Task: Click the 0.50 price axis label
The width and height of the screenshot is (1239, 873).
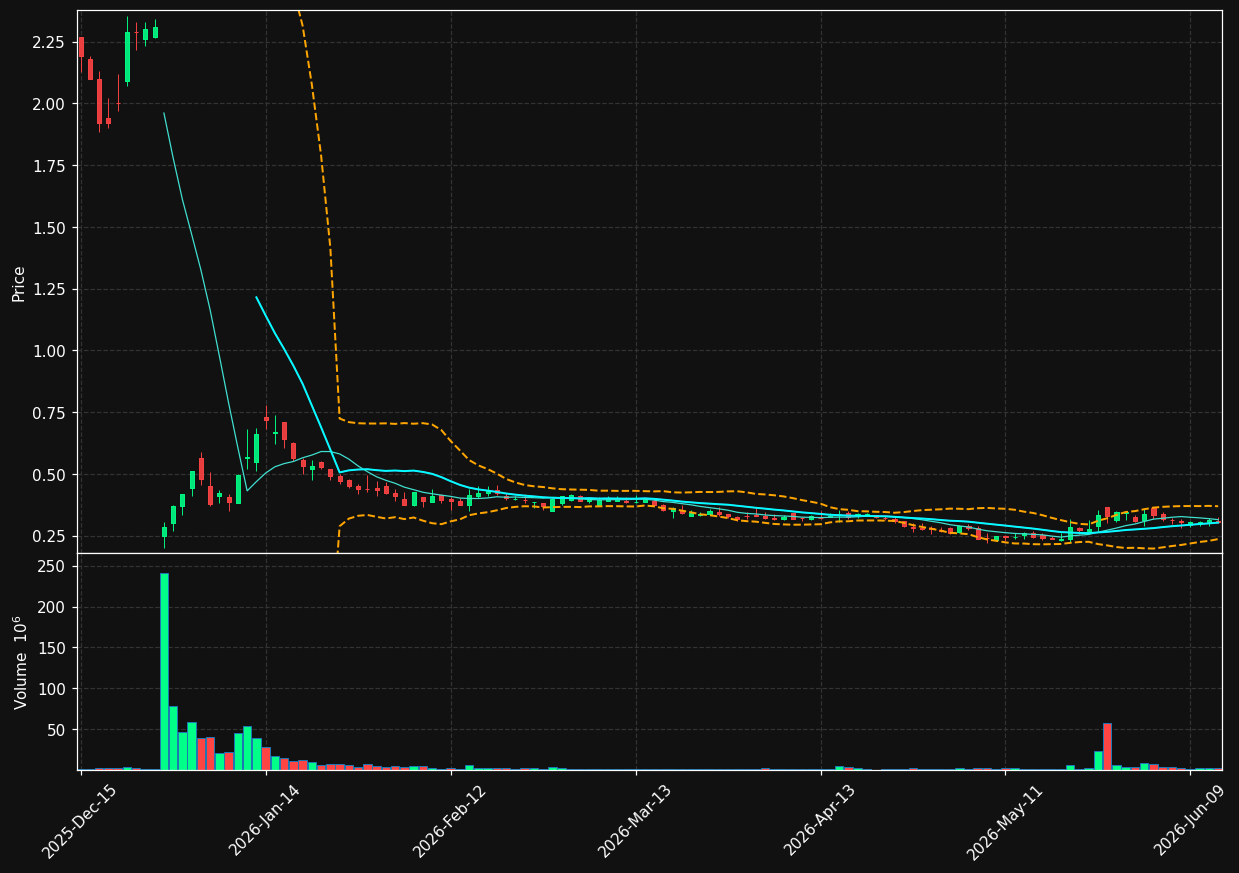Action: click(50, 475)
